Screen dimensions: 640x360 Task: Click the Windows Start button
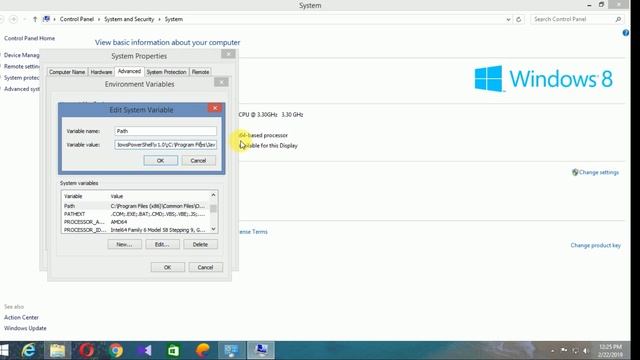click(4, 350)
